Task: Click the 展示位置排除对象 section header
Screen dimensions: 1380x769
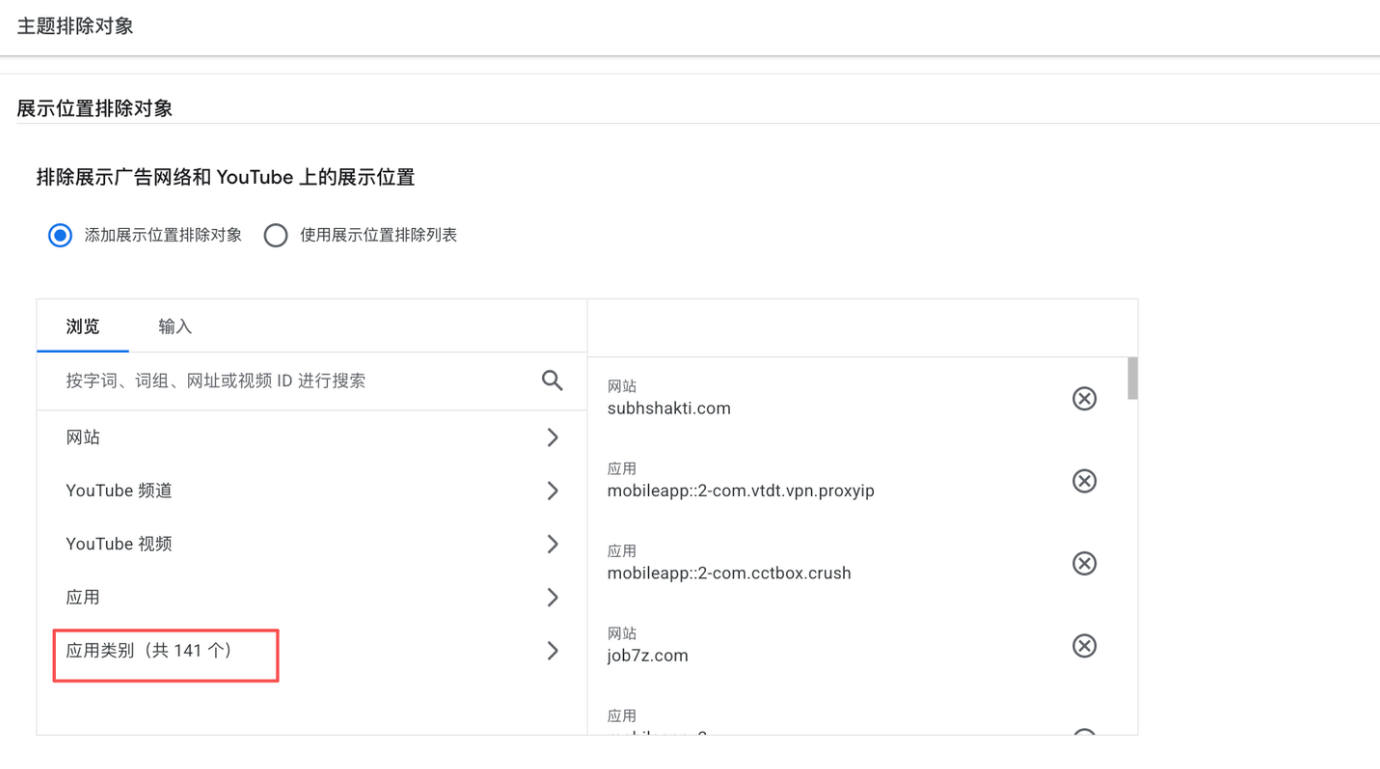Action: pyautogui.click(x=95, y=108)
